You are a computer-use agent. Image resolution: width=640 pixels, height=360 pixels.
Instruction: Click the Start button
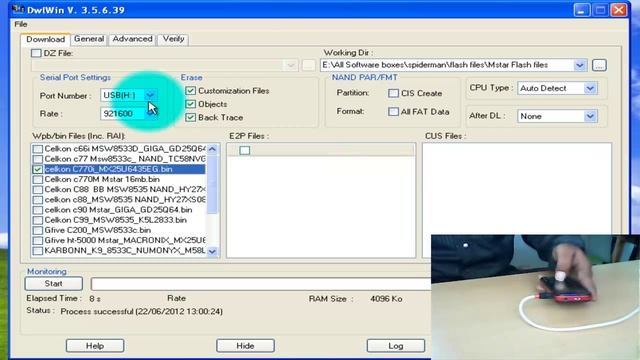pyautogui.click(x=53, y=284)
